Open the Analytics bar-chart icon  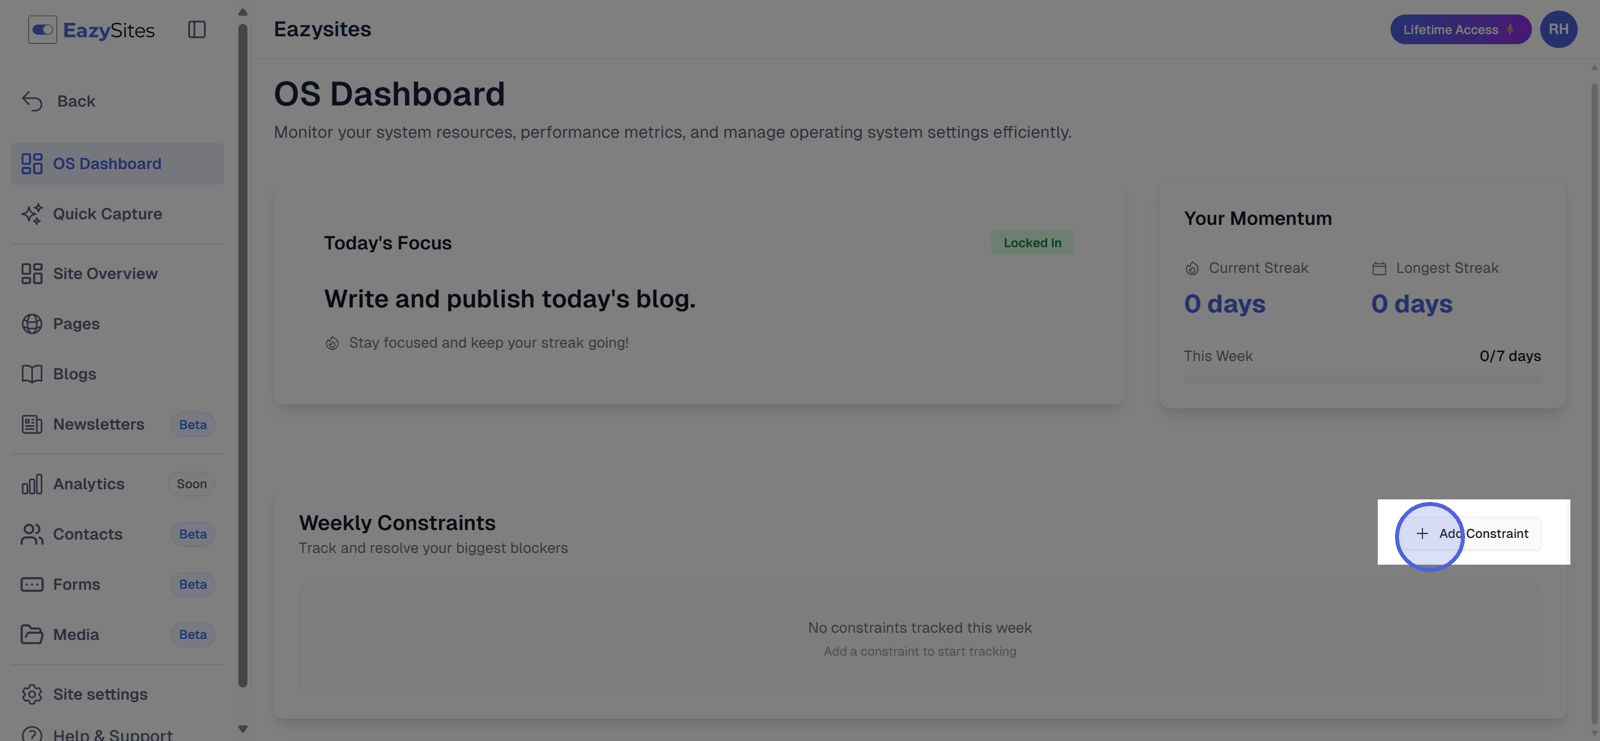(31, 483)
